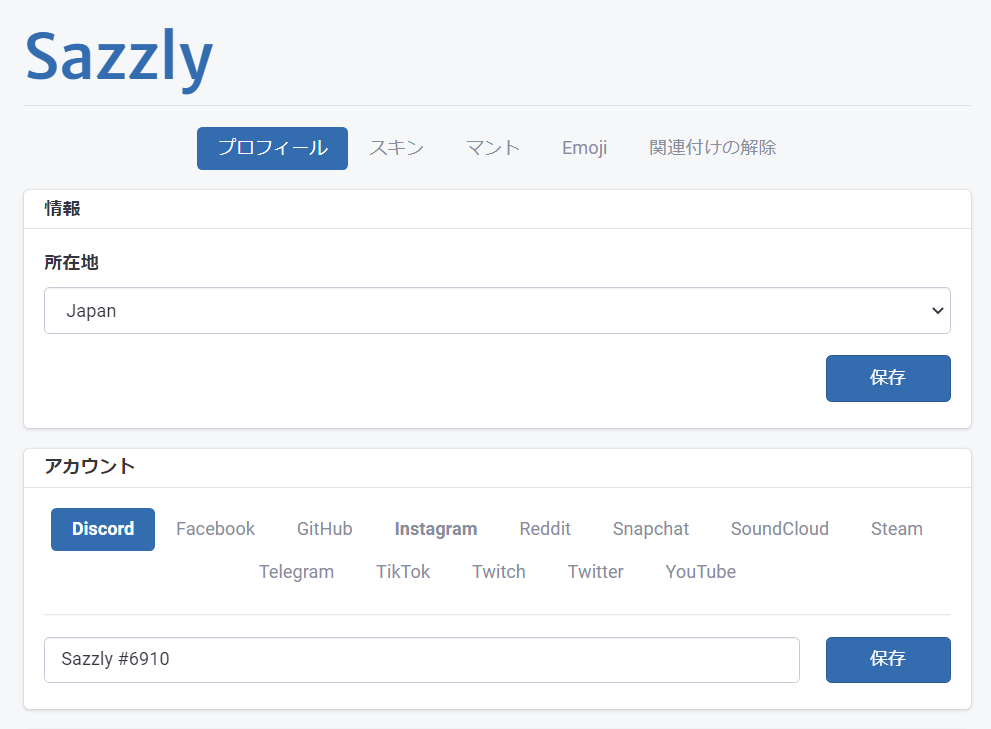Select the YouTube account tab
The image size is (991, 729).
[x=701, y=572]
